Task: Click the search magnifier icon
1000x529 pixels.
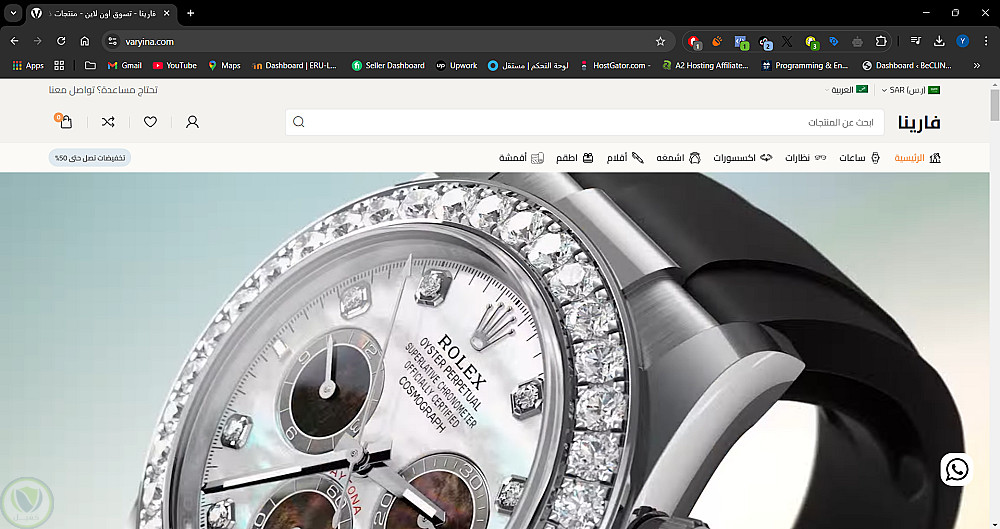Action: coord(298,122)
